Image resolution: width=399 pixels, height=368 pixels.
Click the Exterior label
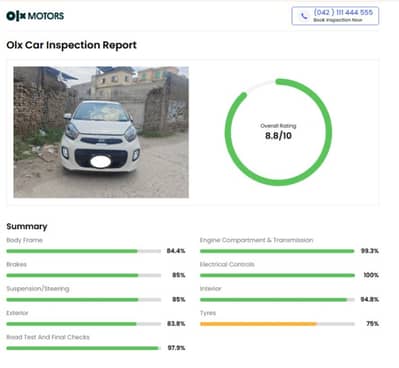[17, 313]
